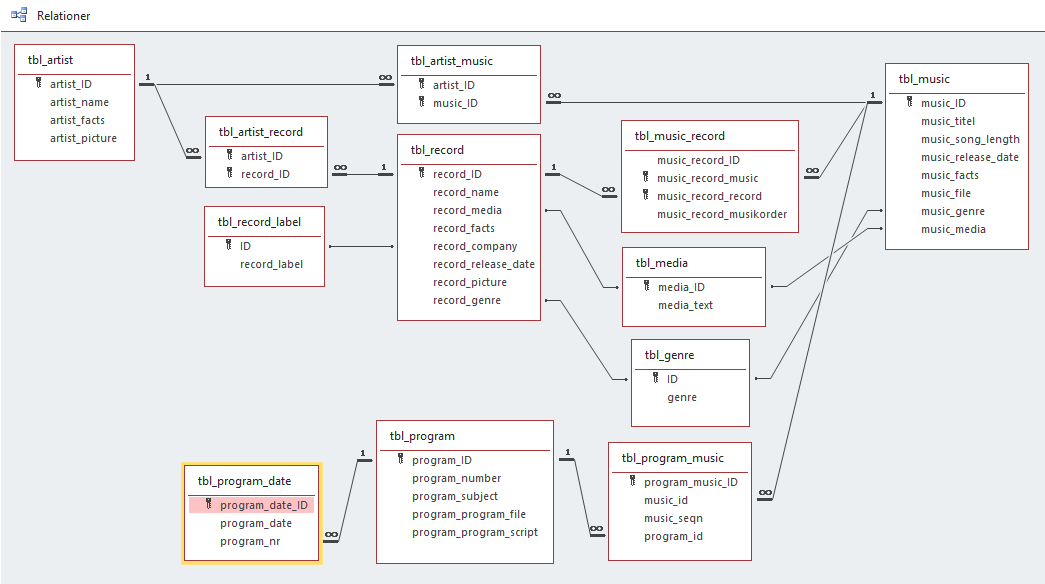Click the key icon next to ID in tbl_record_label

pos(229,245)
